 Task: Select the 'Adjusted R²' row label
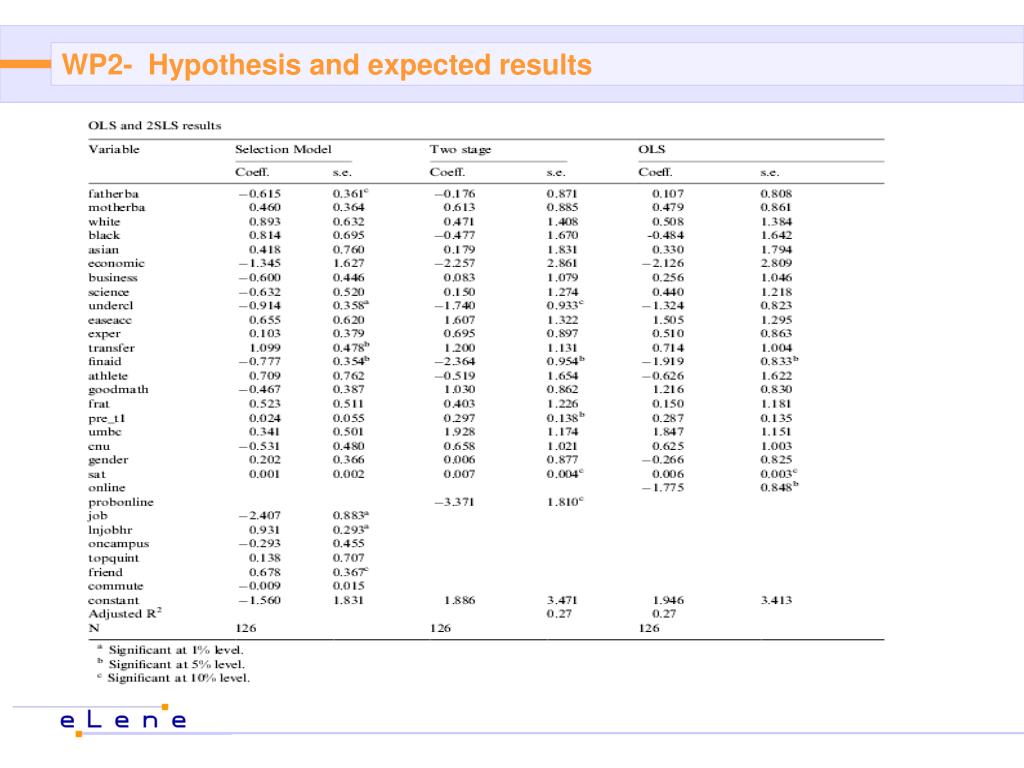(125, 614)
